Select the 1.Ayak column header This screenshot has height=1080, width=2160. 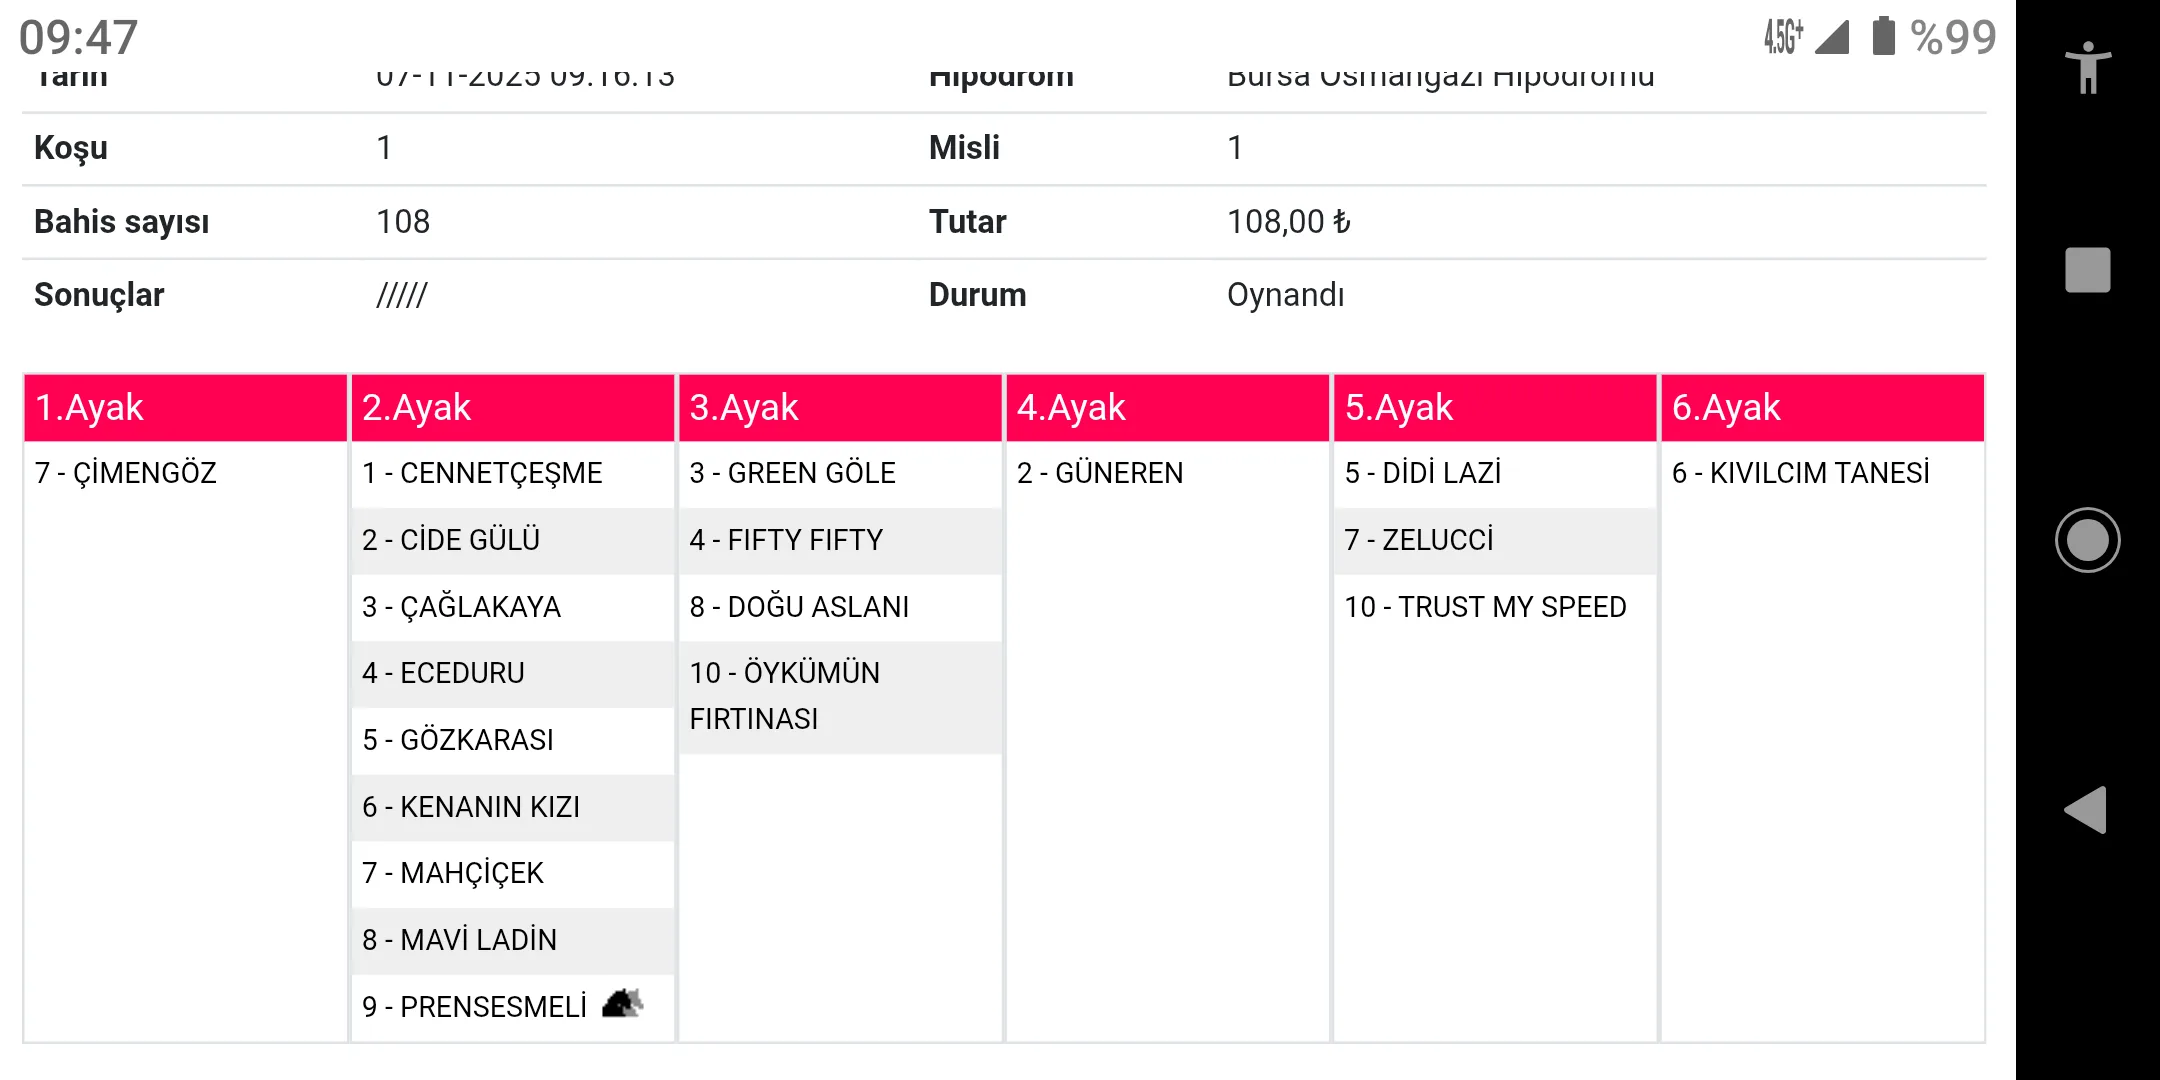(186, 408)
